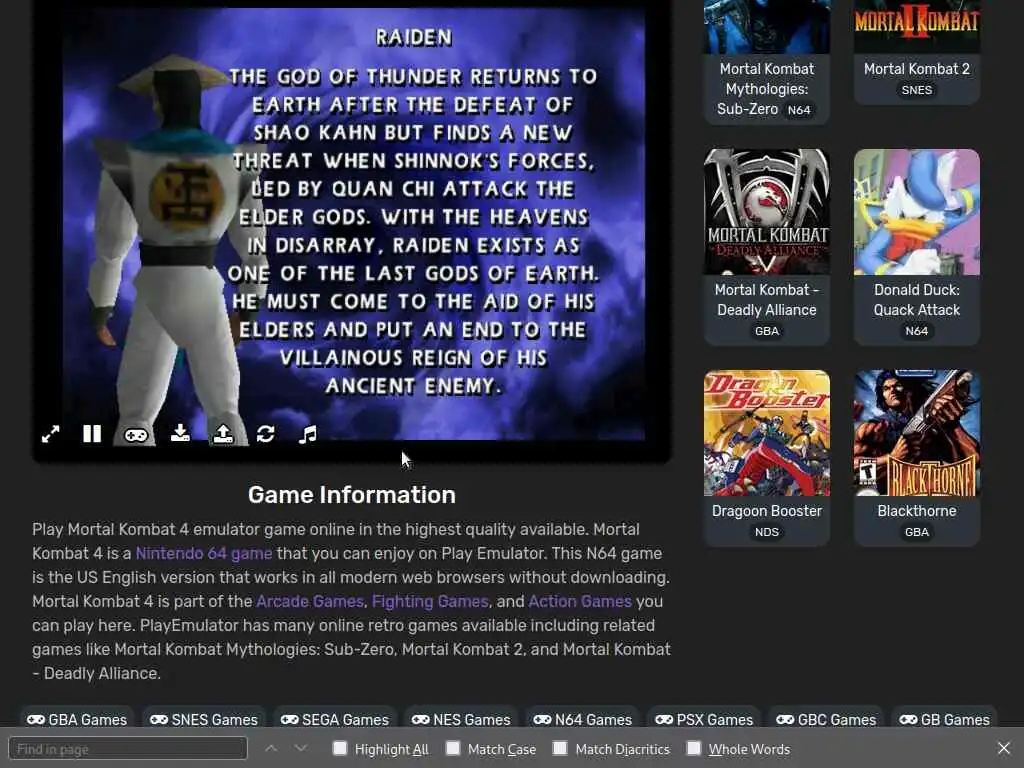Open Blackthorne cover image
1024x768 pixels.
click(x=917, y=433)
